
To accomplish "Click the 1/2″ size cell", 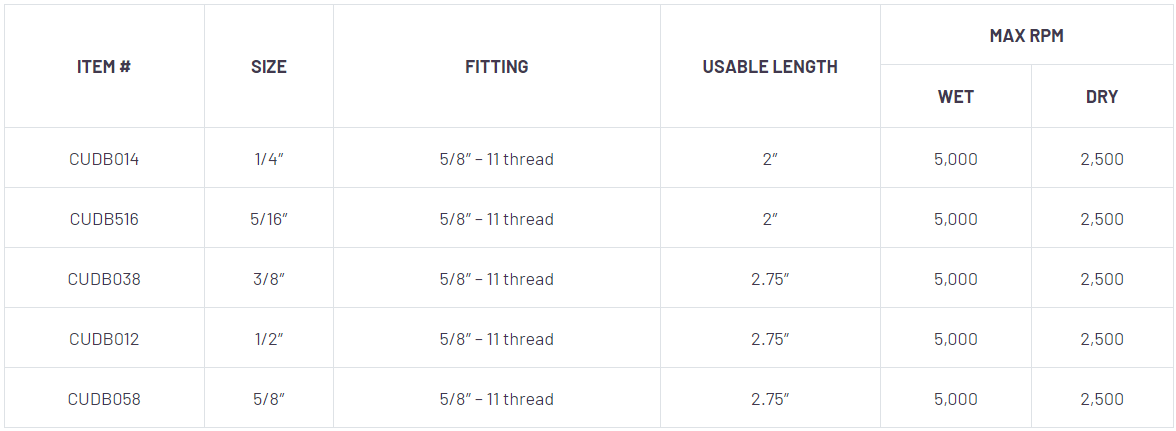I will click(268, 339).
